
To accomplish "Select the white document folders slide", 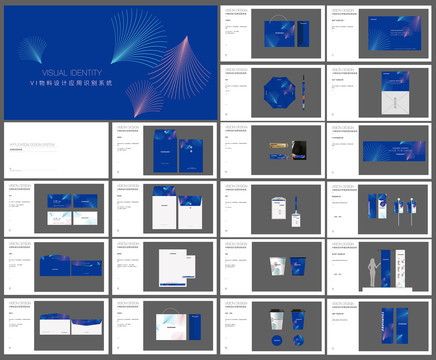I will 164,209.
